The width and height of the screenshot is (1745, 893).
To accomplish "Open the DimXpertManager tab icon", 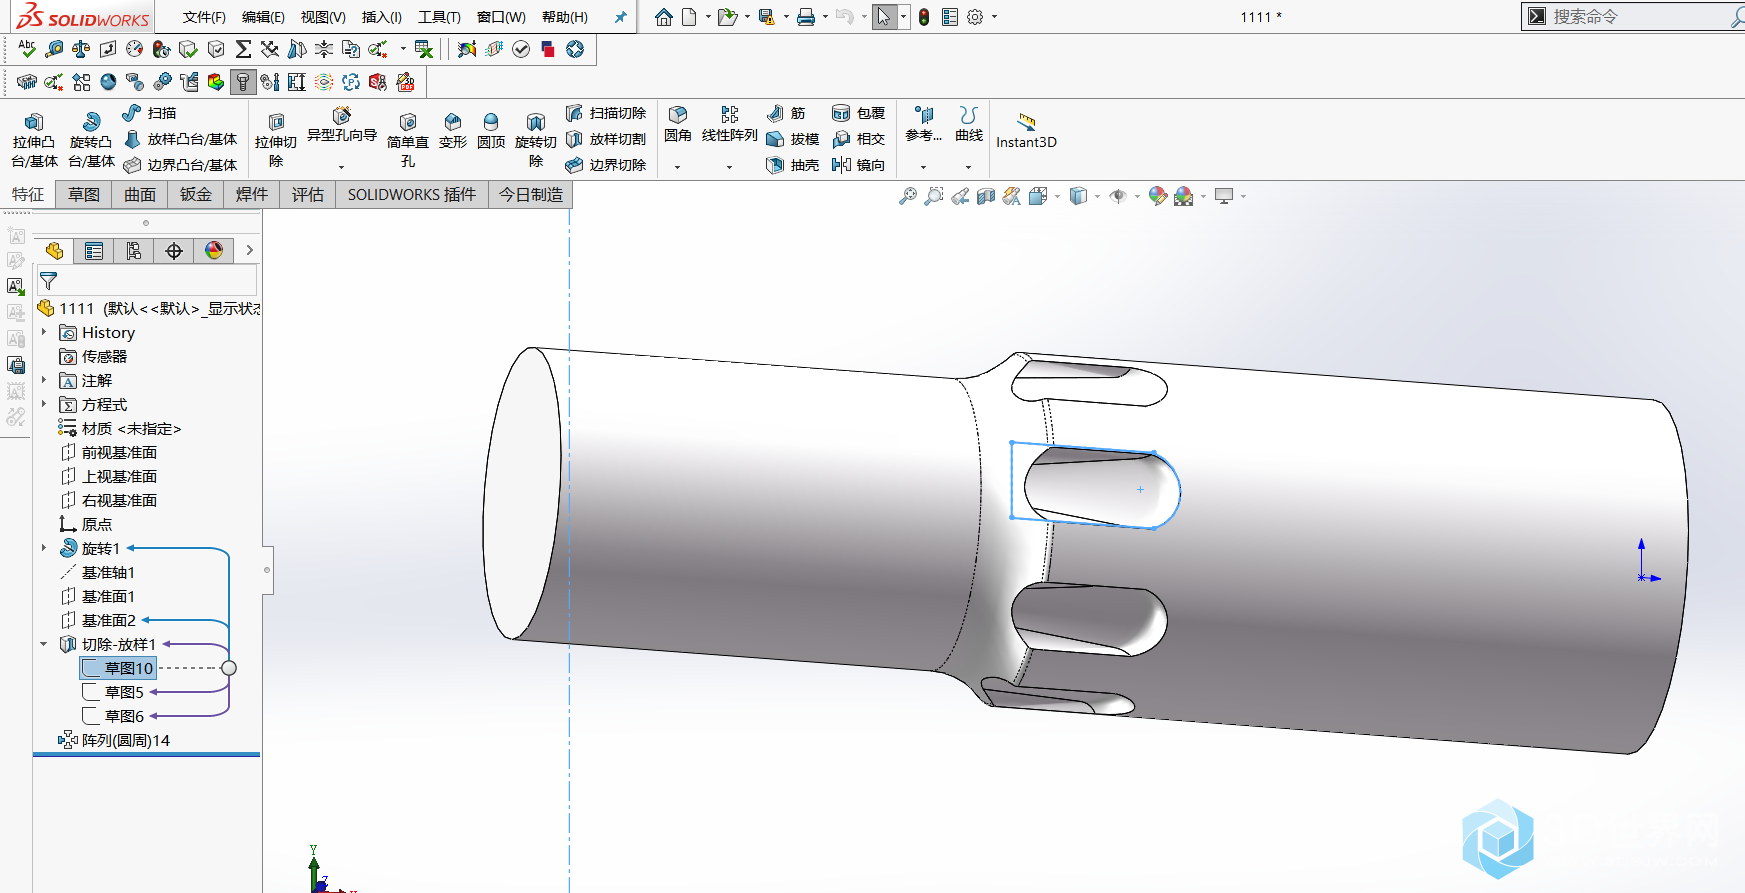I will pyautogui.click(x=174, y=251).
